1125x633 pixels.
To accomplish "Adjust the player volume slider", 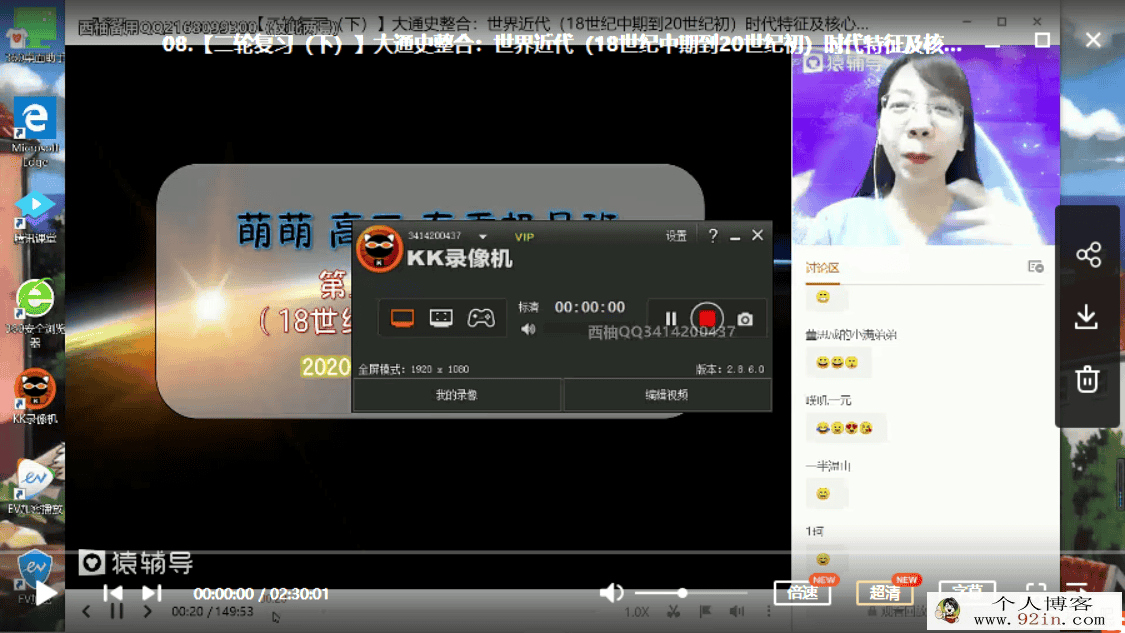I will point(690,593).
